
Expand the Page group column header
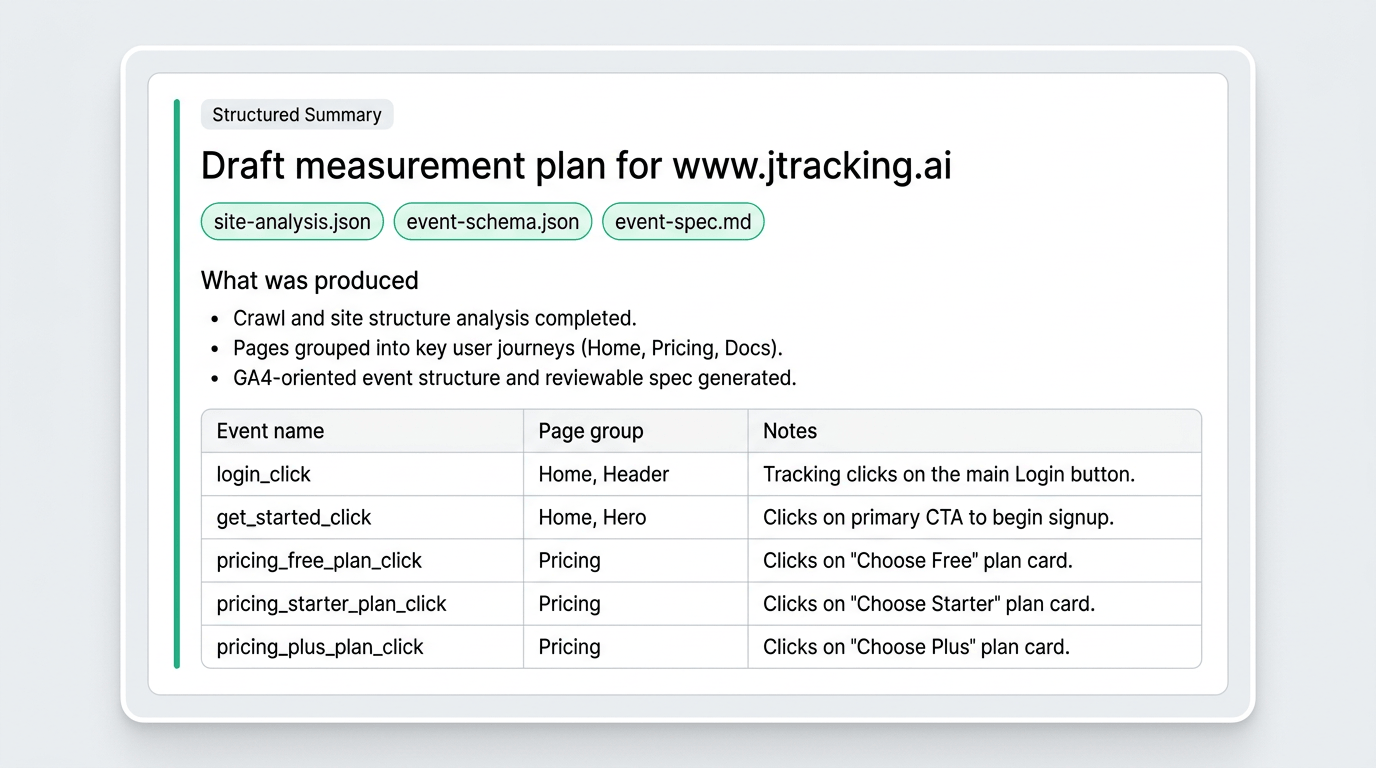pos(590,431)
